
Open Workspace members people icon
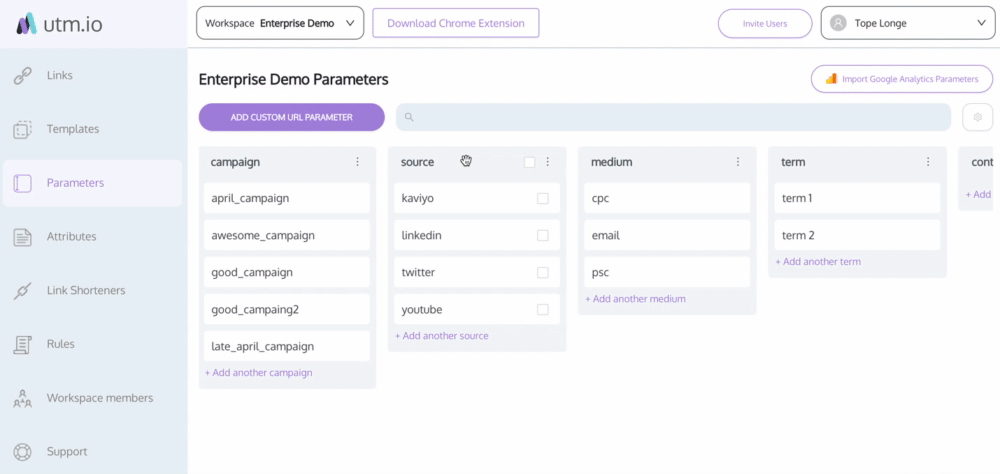[22, 398]
